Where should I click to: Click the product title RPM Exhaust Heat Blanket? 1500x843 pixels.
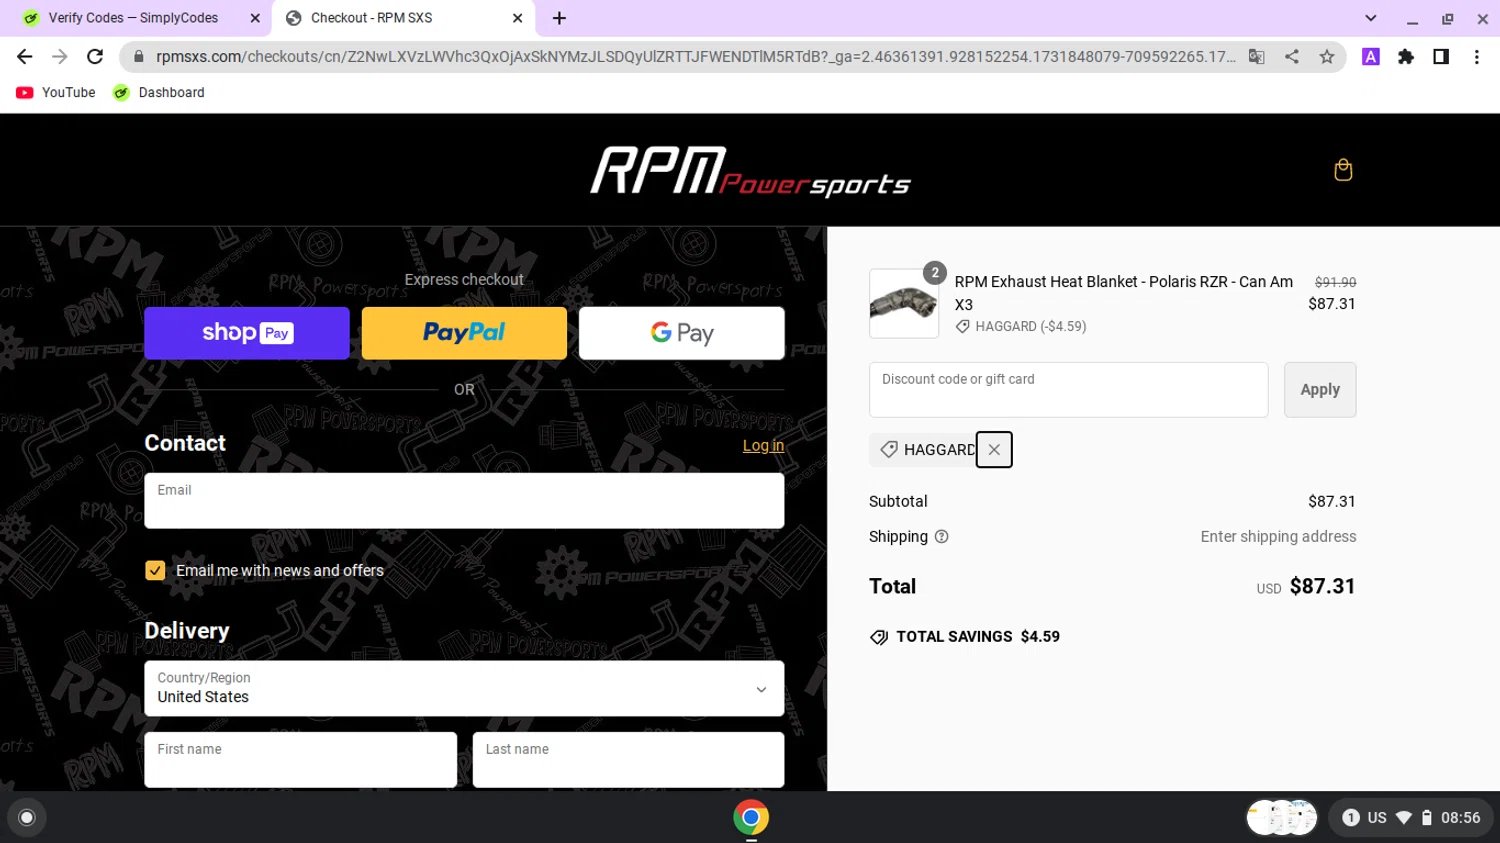pos(1124,293)
